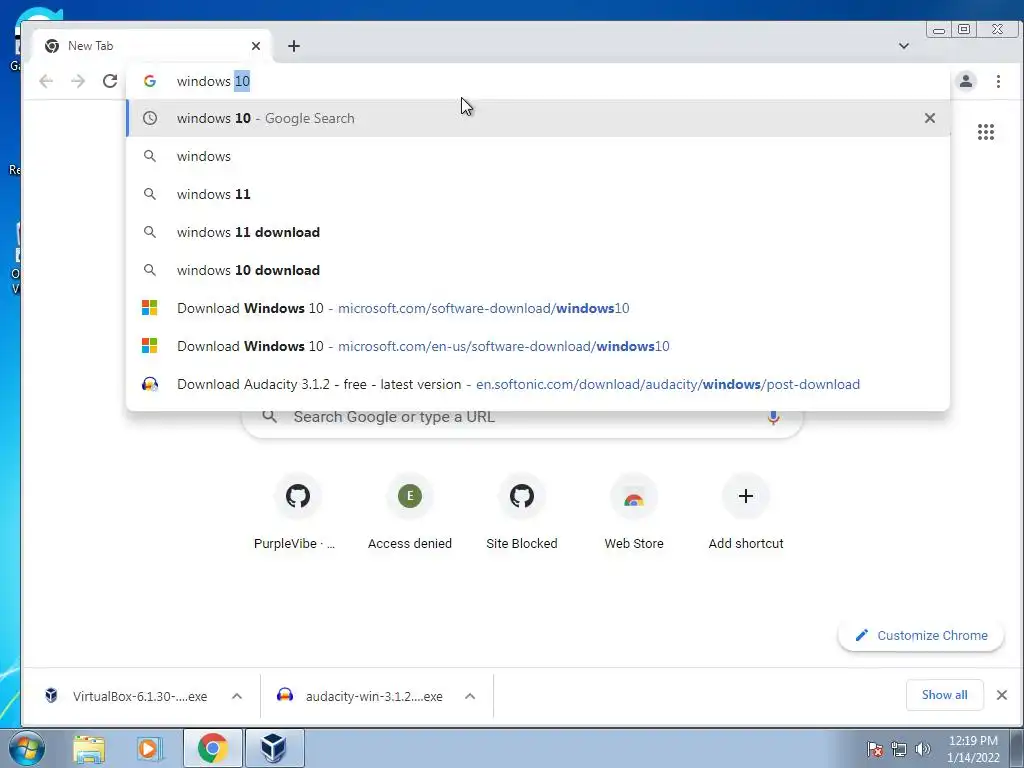1024x768 pixels.
Task: Click the address bar containing 'windows 10'
Action: coord(538,81)
